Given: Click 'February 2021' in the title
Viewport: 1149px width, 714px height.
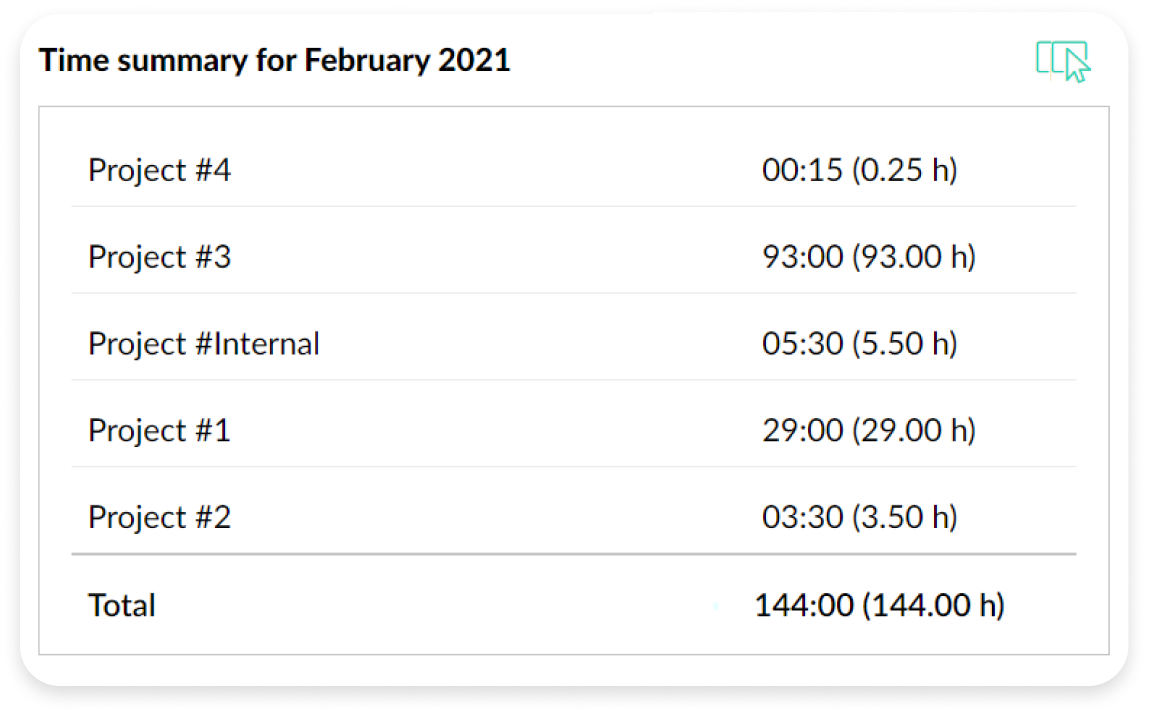Looking at the screenshot, I should tap(407, 60).
